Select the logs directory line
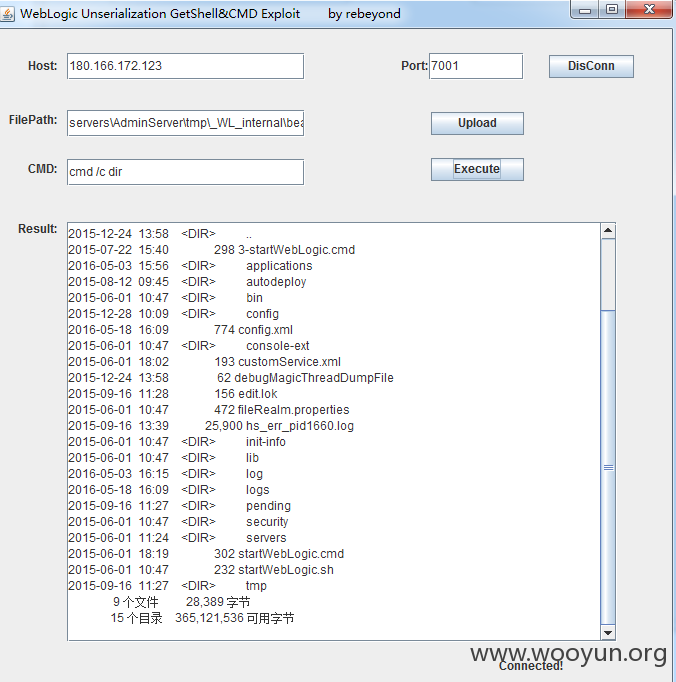Image resolution: width=676 pixels, height=682 pixels. click(x=169, y=490)
